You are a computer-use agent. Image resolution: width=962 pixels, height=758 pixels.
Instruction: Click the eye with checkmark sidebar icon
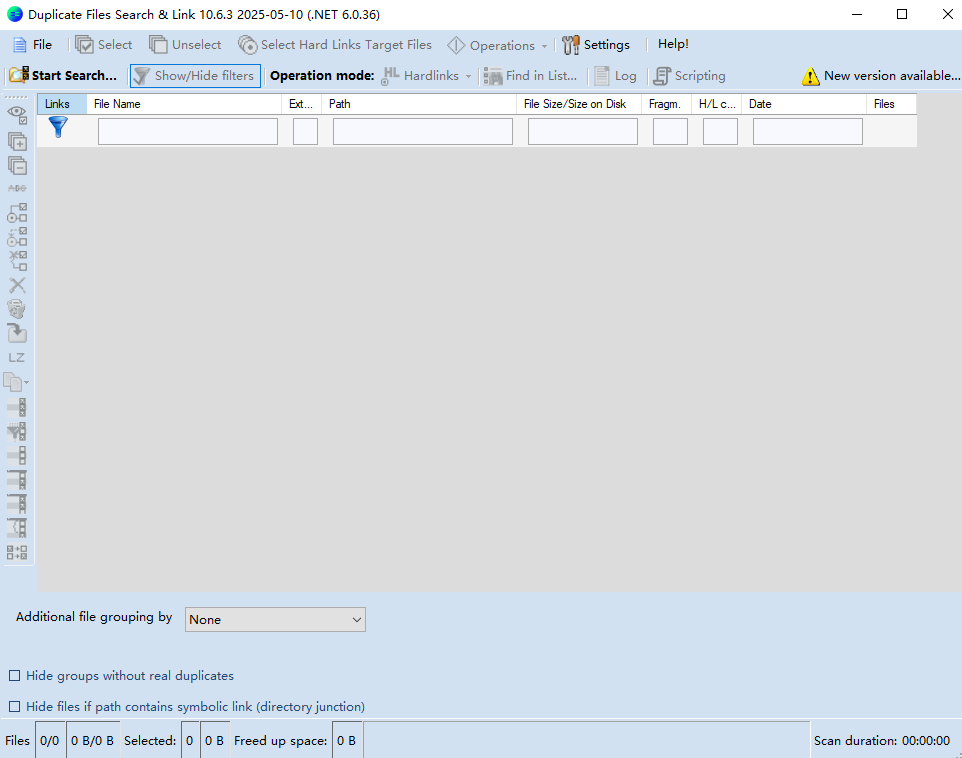click(17, 115)
